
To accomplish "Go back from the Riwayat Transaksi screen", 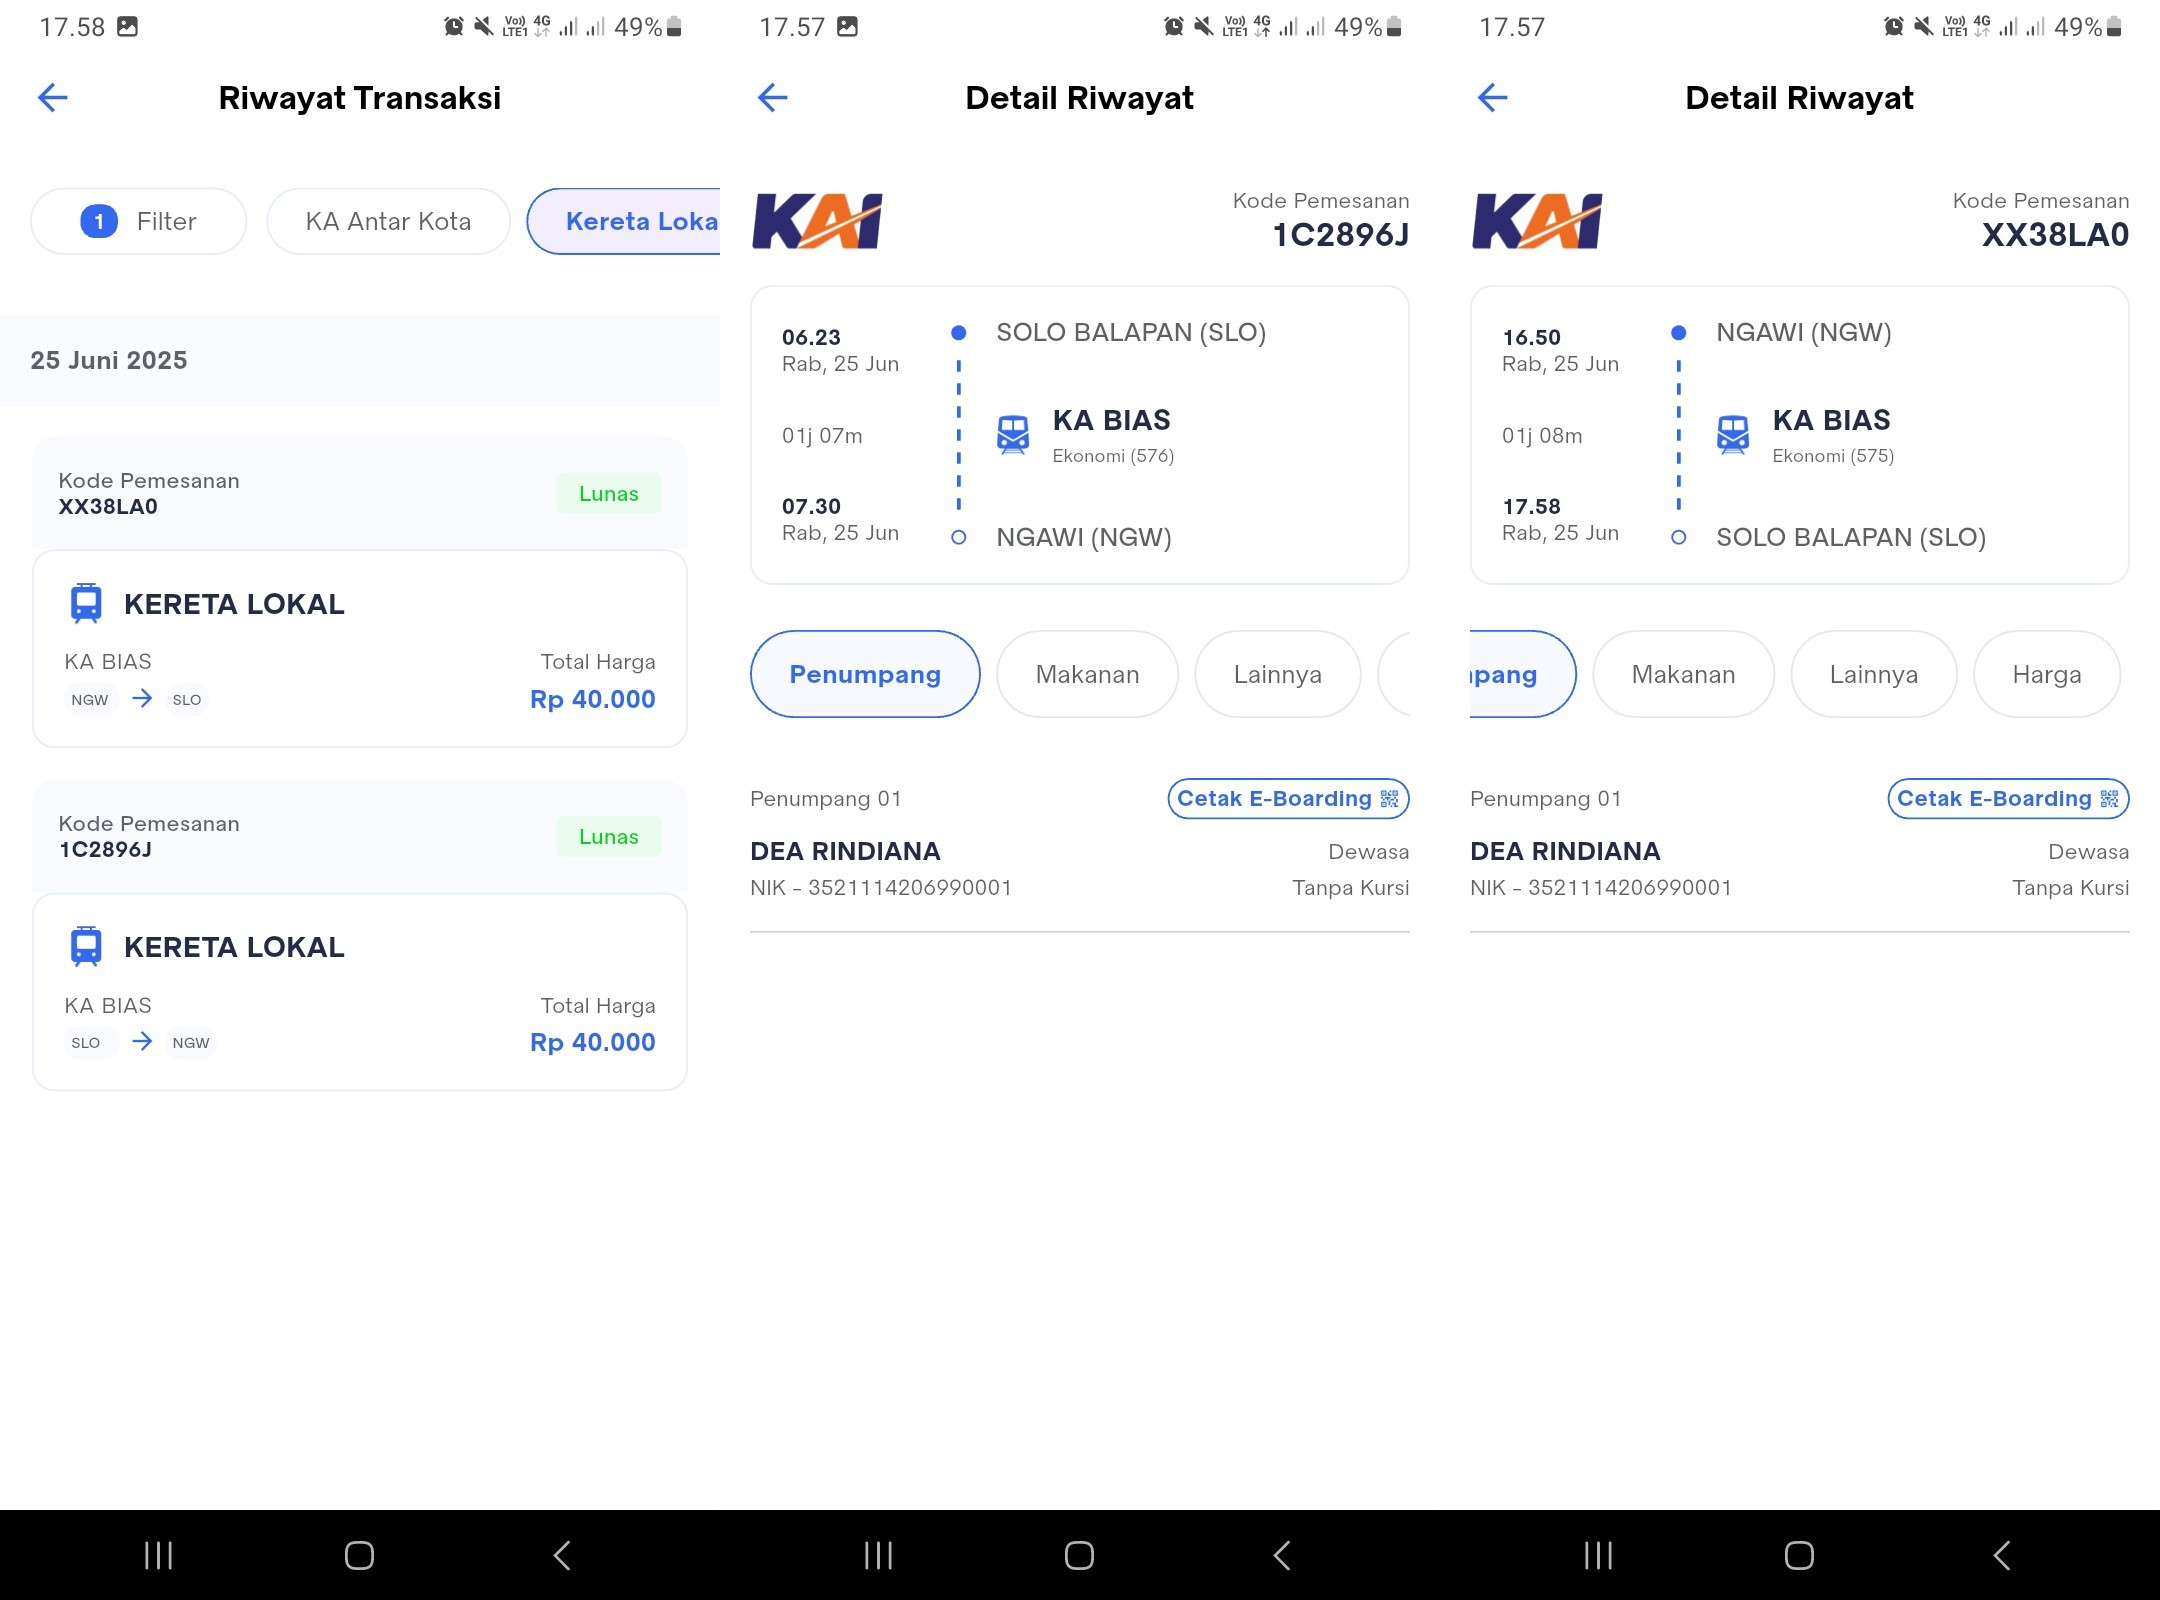I will pos(53,97).
